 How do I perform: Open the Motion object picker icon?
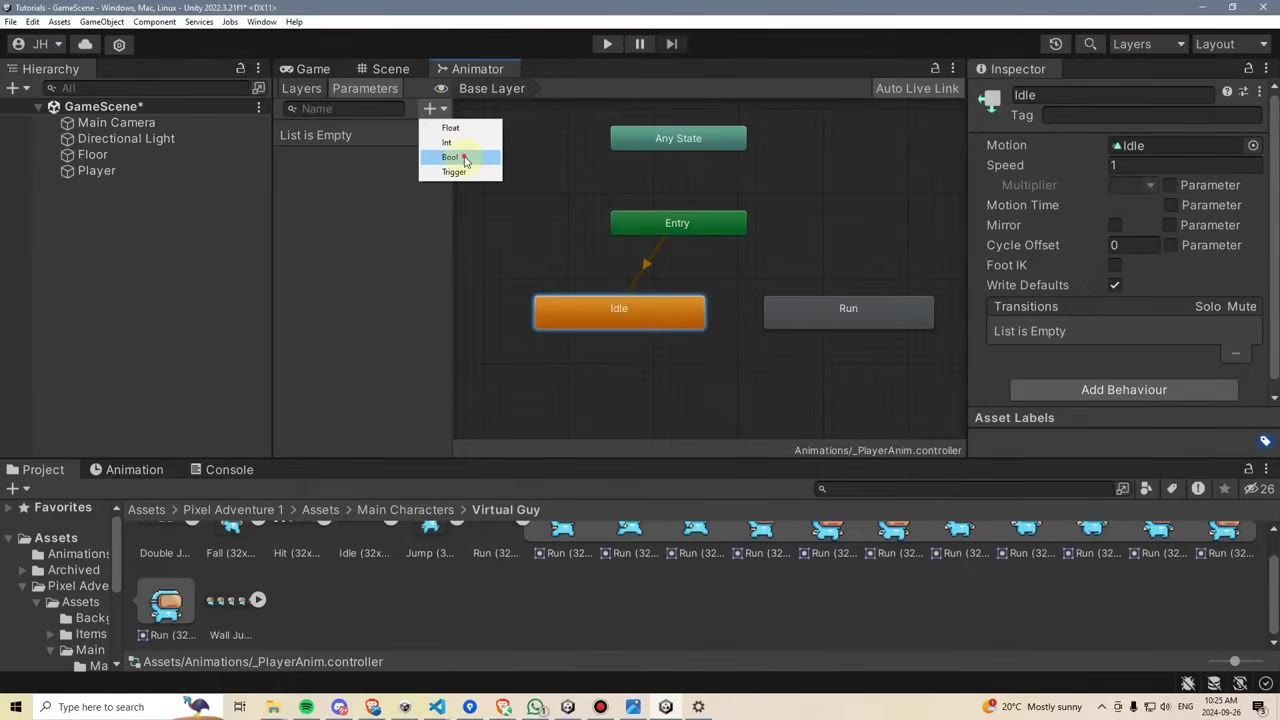coord(1253,145)
